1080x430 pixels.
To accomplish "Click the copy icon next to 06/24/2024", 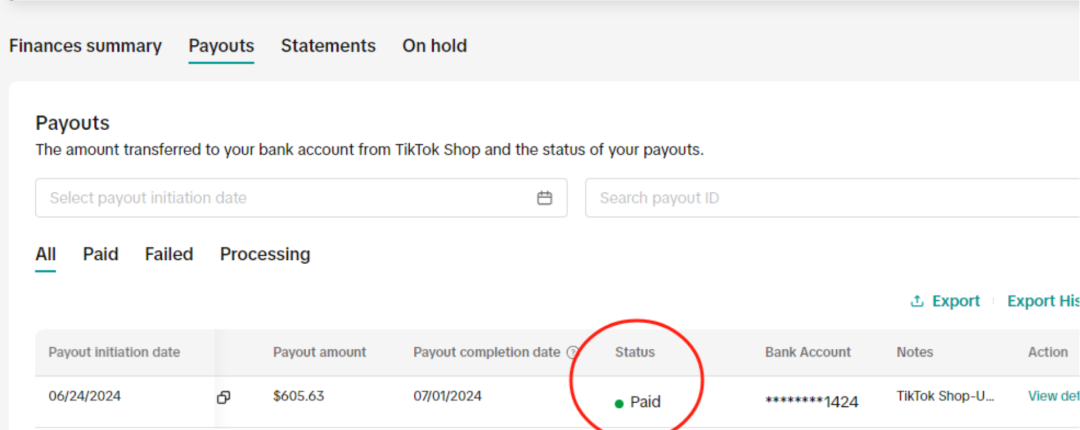I will click(x=223, y=397).
